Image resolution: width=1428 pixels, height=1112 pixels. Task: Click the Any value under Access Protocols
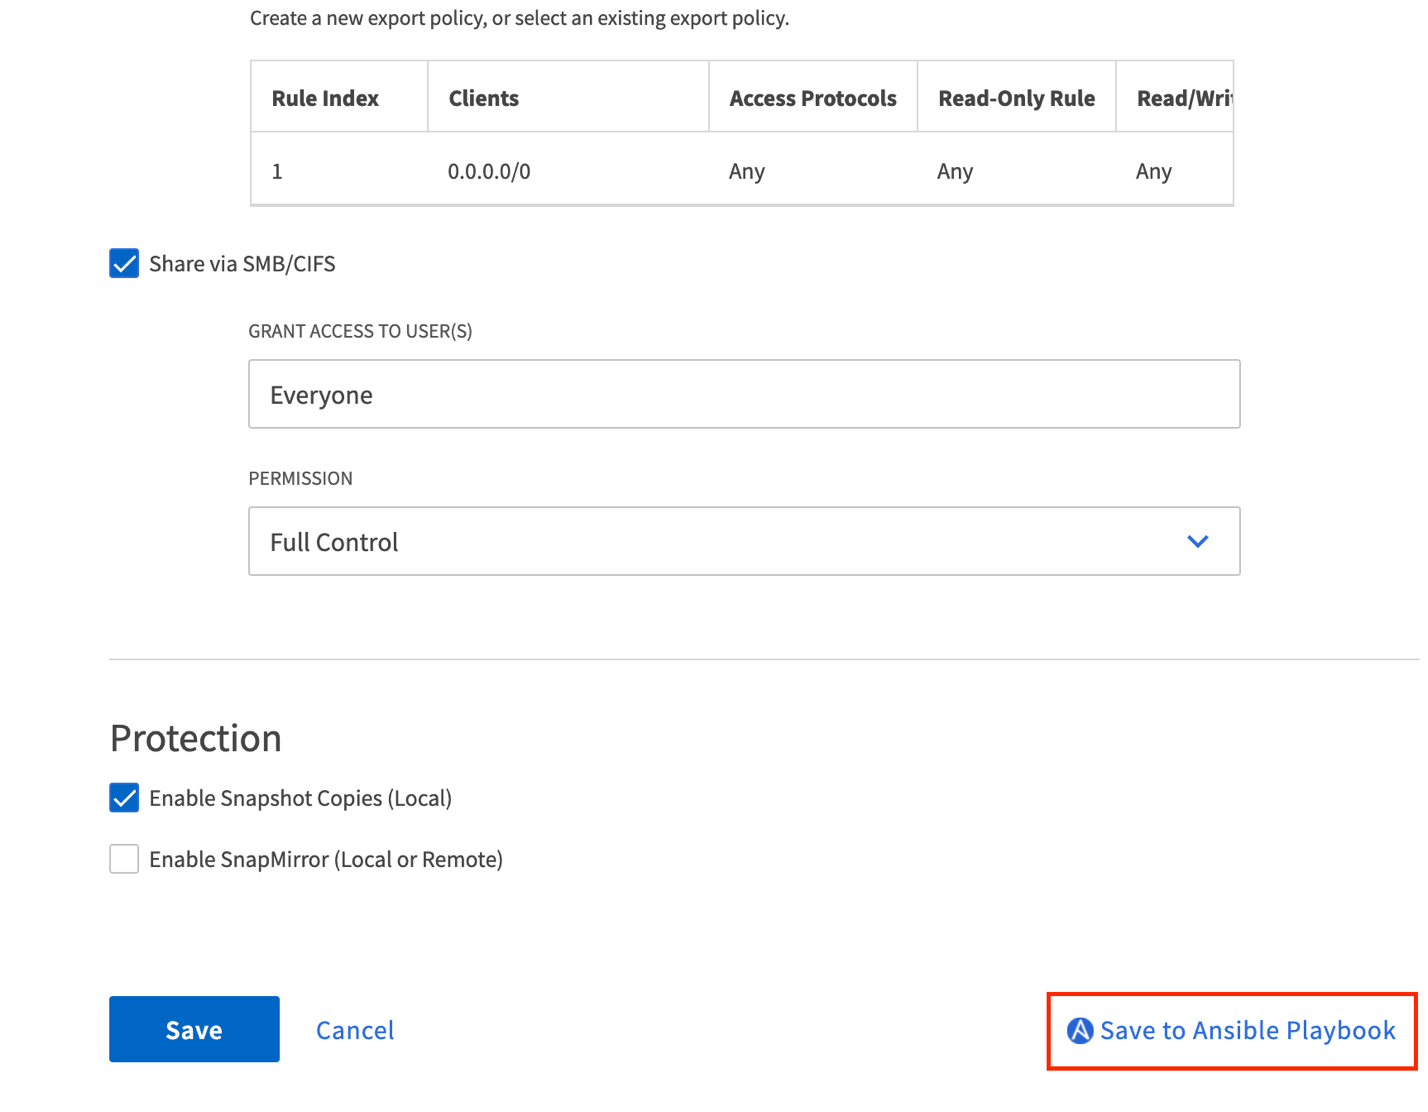(x=747, y=171)
